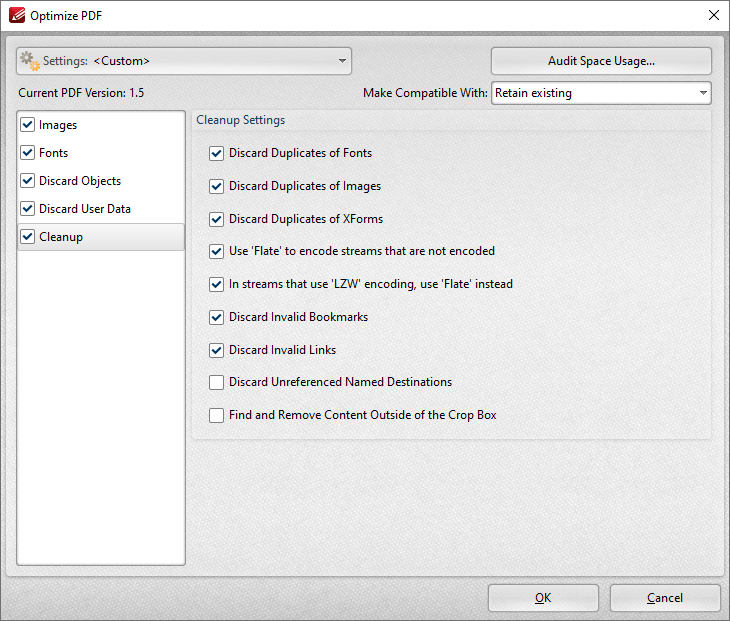730x621 pixels.
Task: Uncheck the Discard User Data checkbox
Action: [x=28, y=209]
